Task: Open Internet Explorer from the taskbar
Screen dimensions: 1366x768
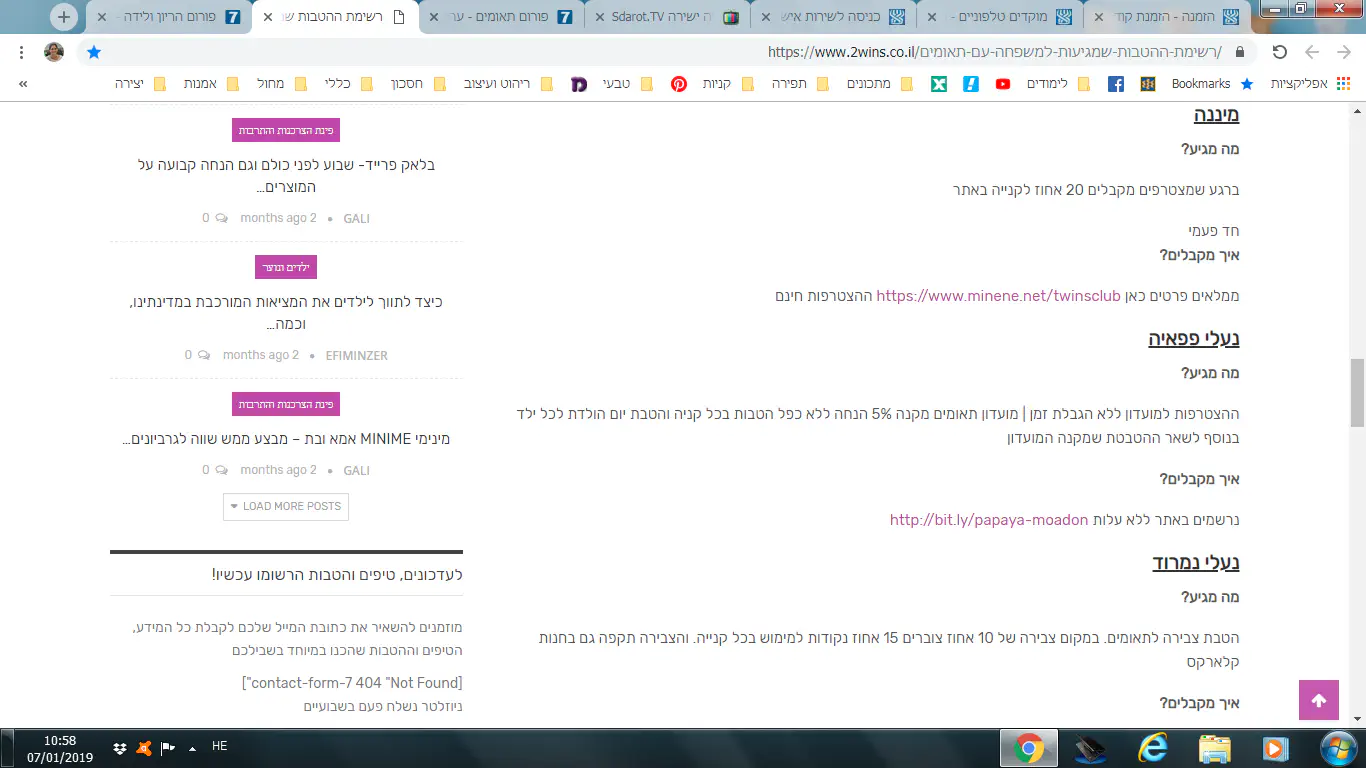Action: tap(1152, 747)
